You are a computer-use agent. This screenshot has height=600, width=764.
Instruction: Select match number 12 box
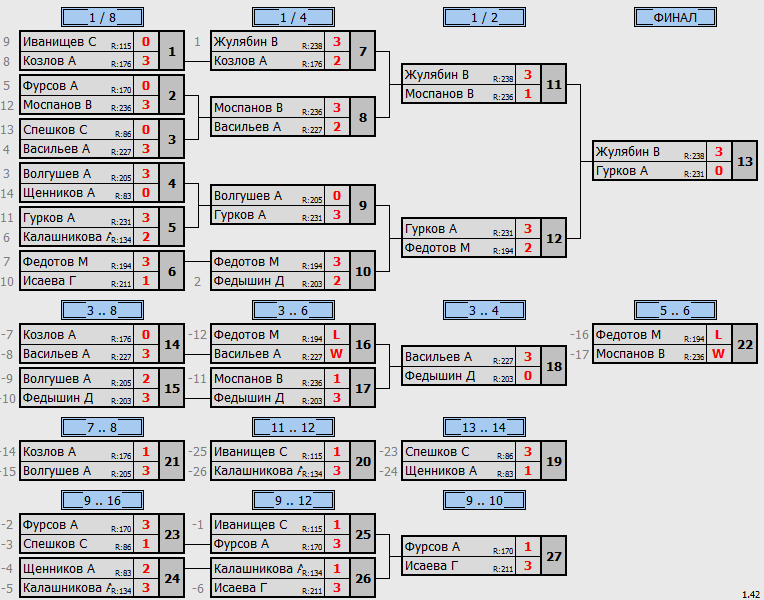pyautogui.click(x=554, y=238)
